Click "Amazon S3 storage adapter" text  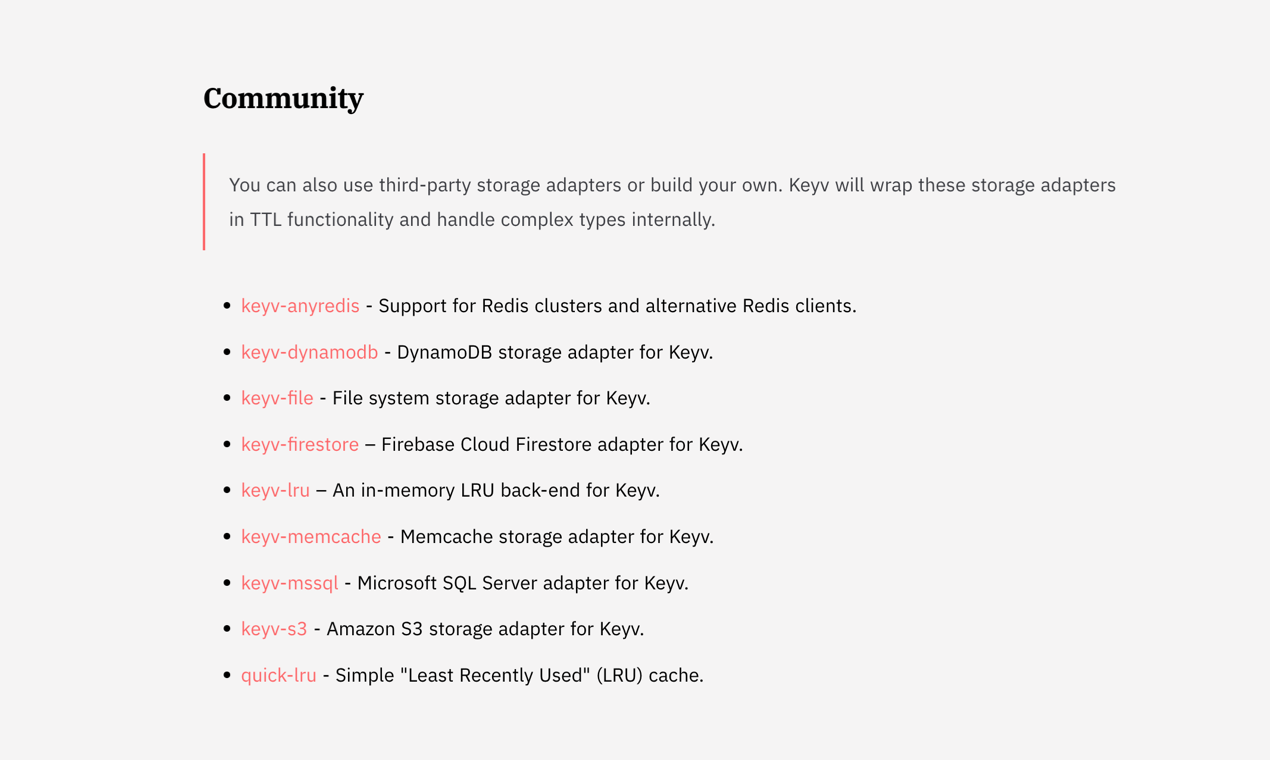(485, 629)
